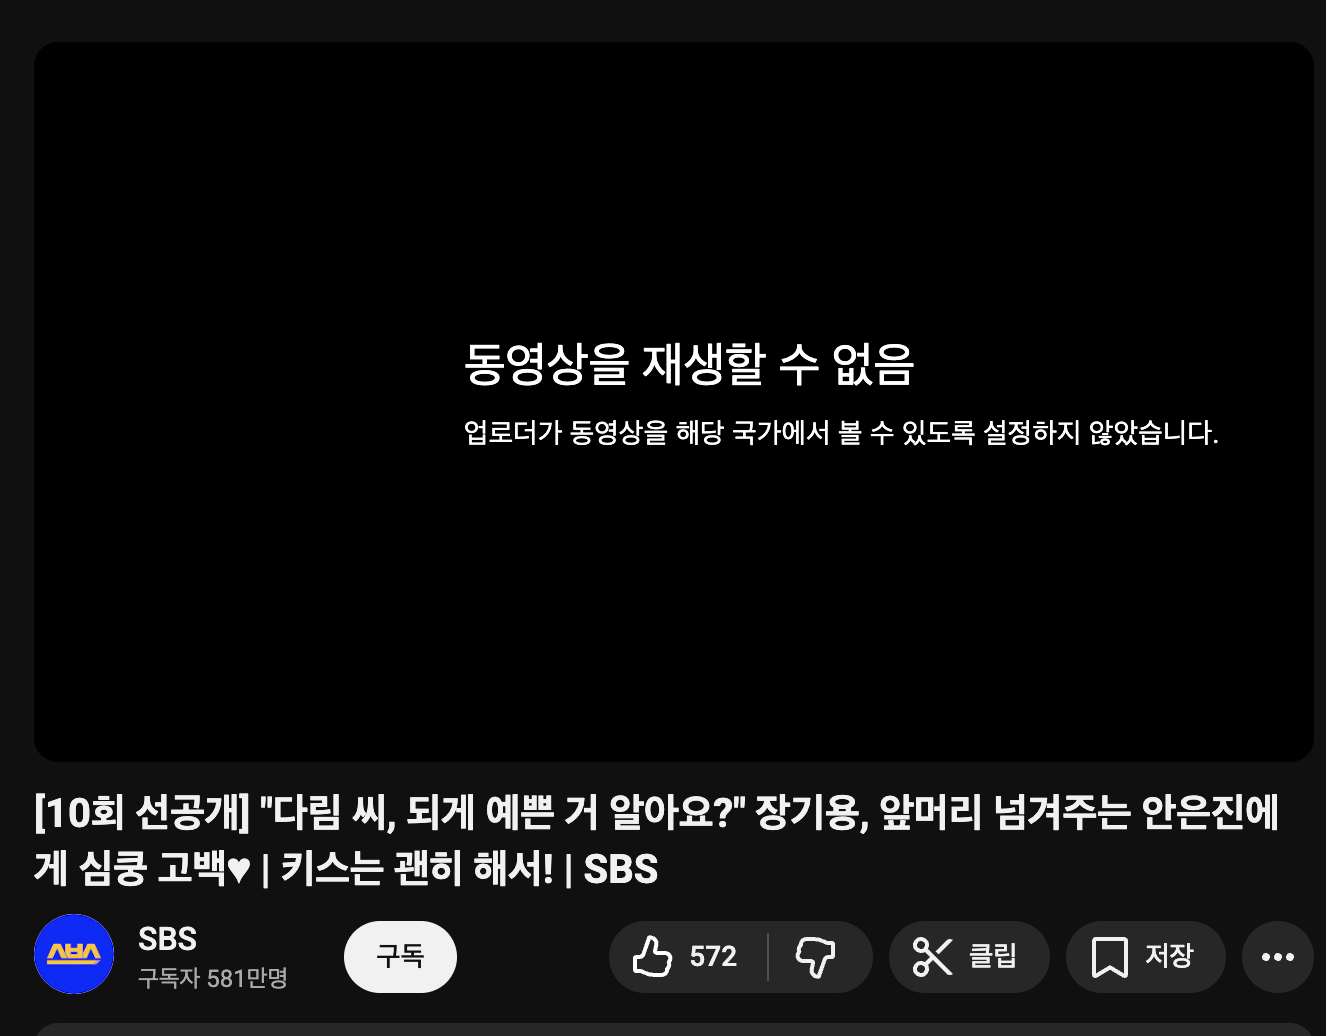Click the scissors clip icon
This screenshot has height=1036, width=1326.
pos(932,957)
